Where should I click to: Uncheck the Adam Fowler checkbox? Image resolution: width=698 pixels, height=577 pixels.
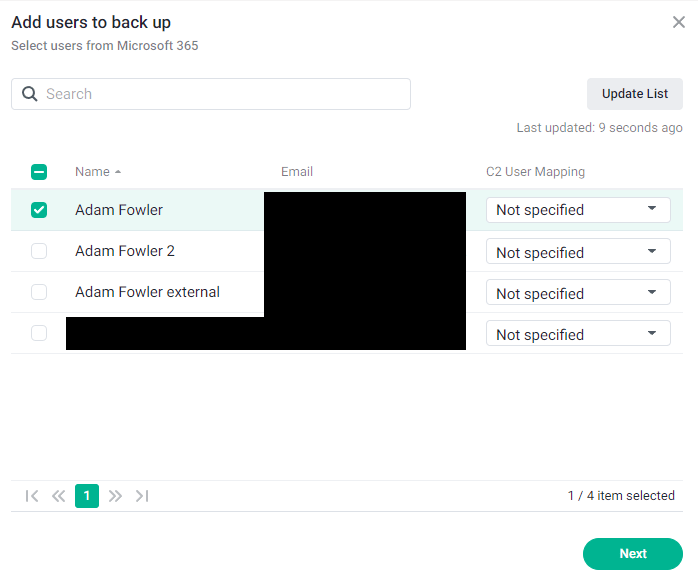(39, 210)
